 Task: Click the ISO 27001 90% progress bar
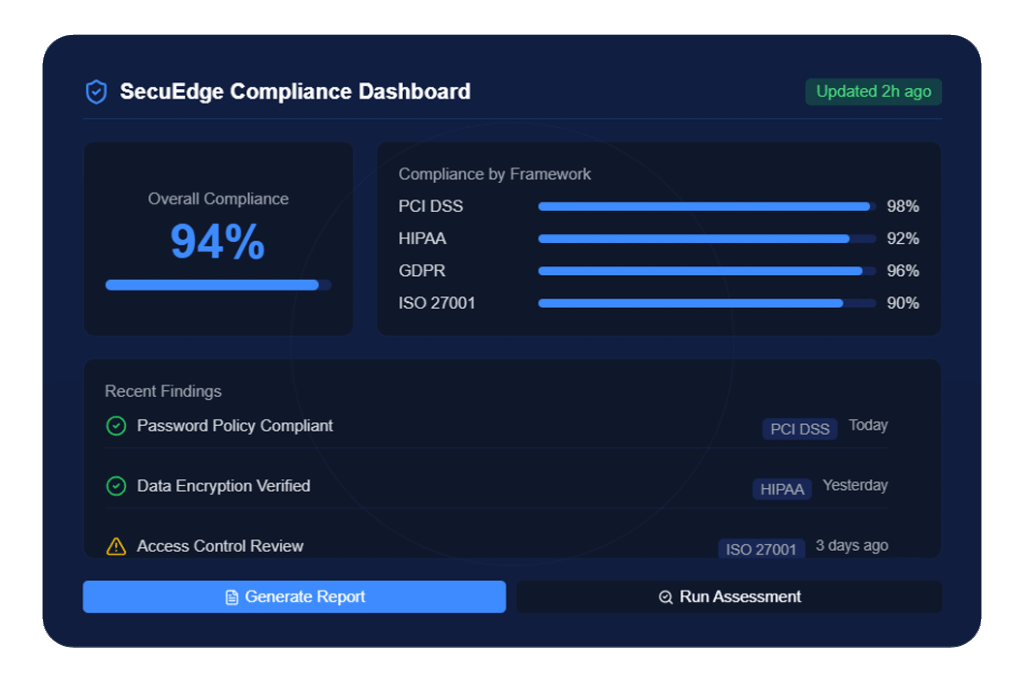point(706,303)
